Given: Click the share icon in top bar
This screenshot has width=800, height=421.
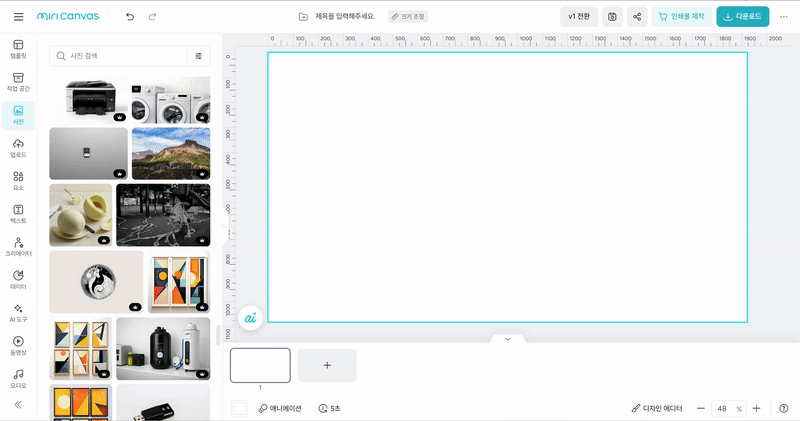Looking at the screenshot, I should (636, 16).
